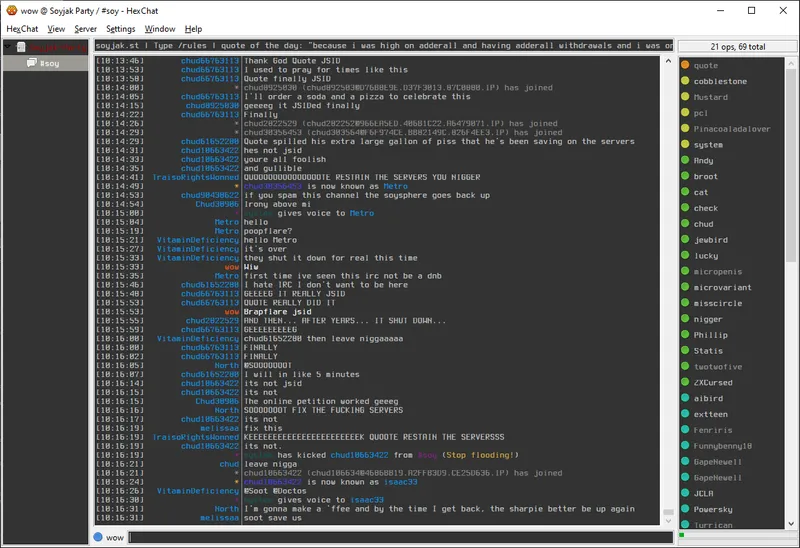Open the Server menu

coord(85,29)
